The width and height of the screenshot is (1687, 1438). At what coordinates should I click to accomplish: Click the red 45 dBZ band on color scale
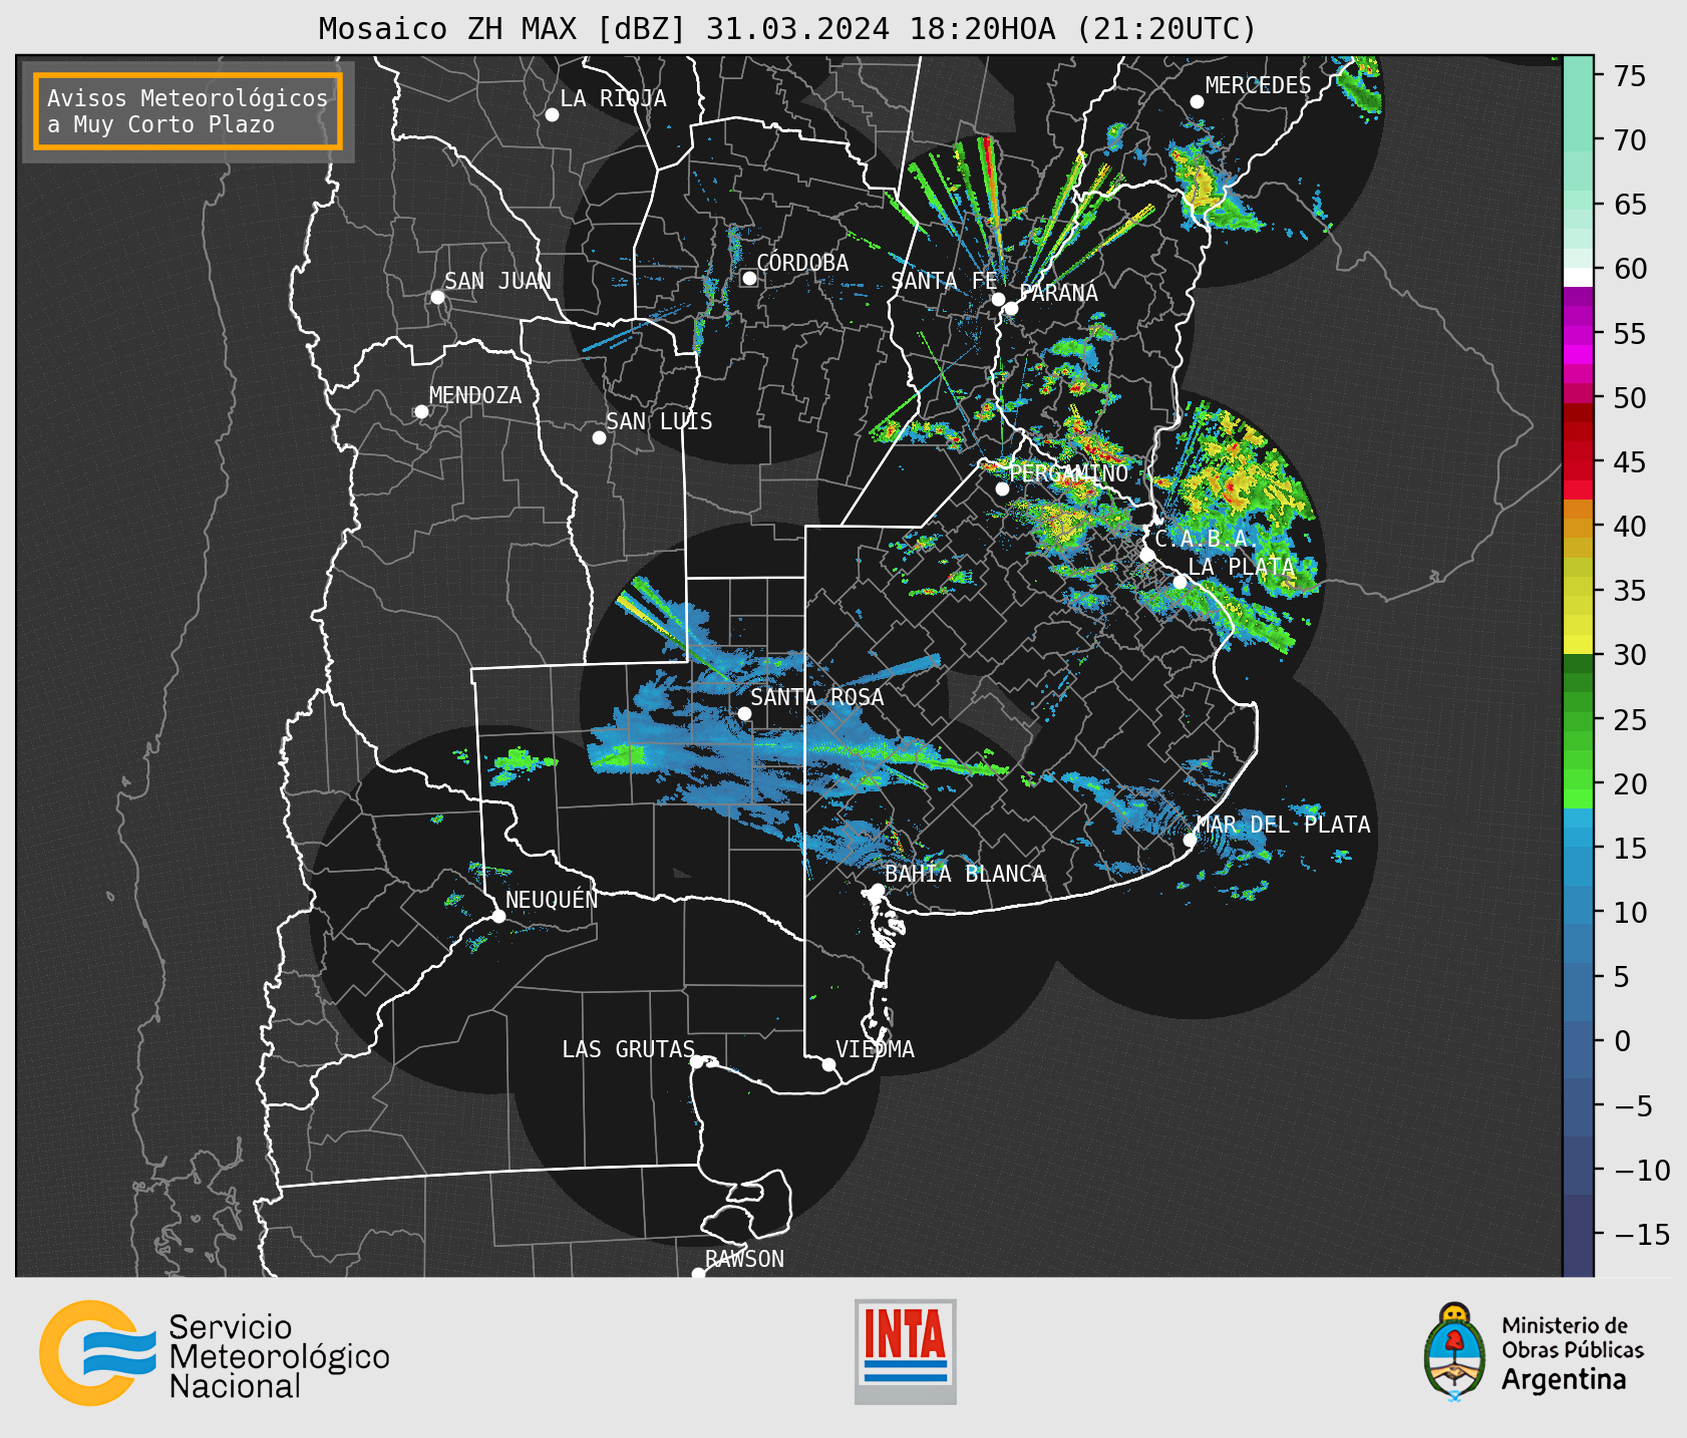click(1578, 461)
